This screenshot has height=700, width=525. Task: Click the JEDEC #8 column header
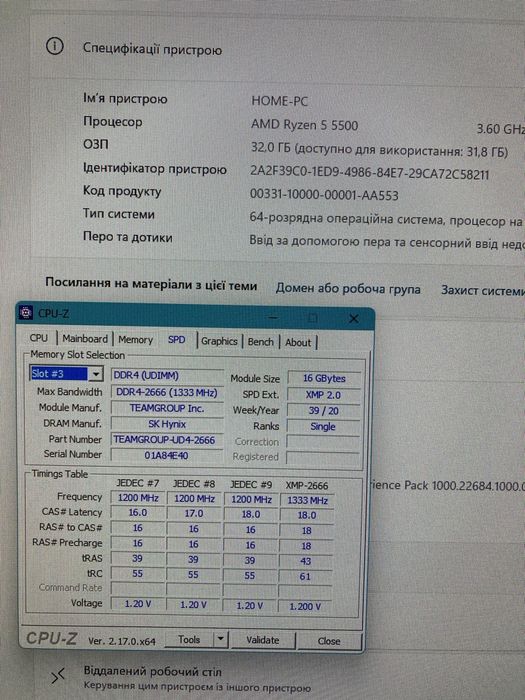point(194,483)
